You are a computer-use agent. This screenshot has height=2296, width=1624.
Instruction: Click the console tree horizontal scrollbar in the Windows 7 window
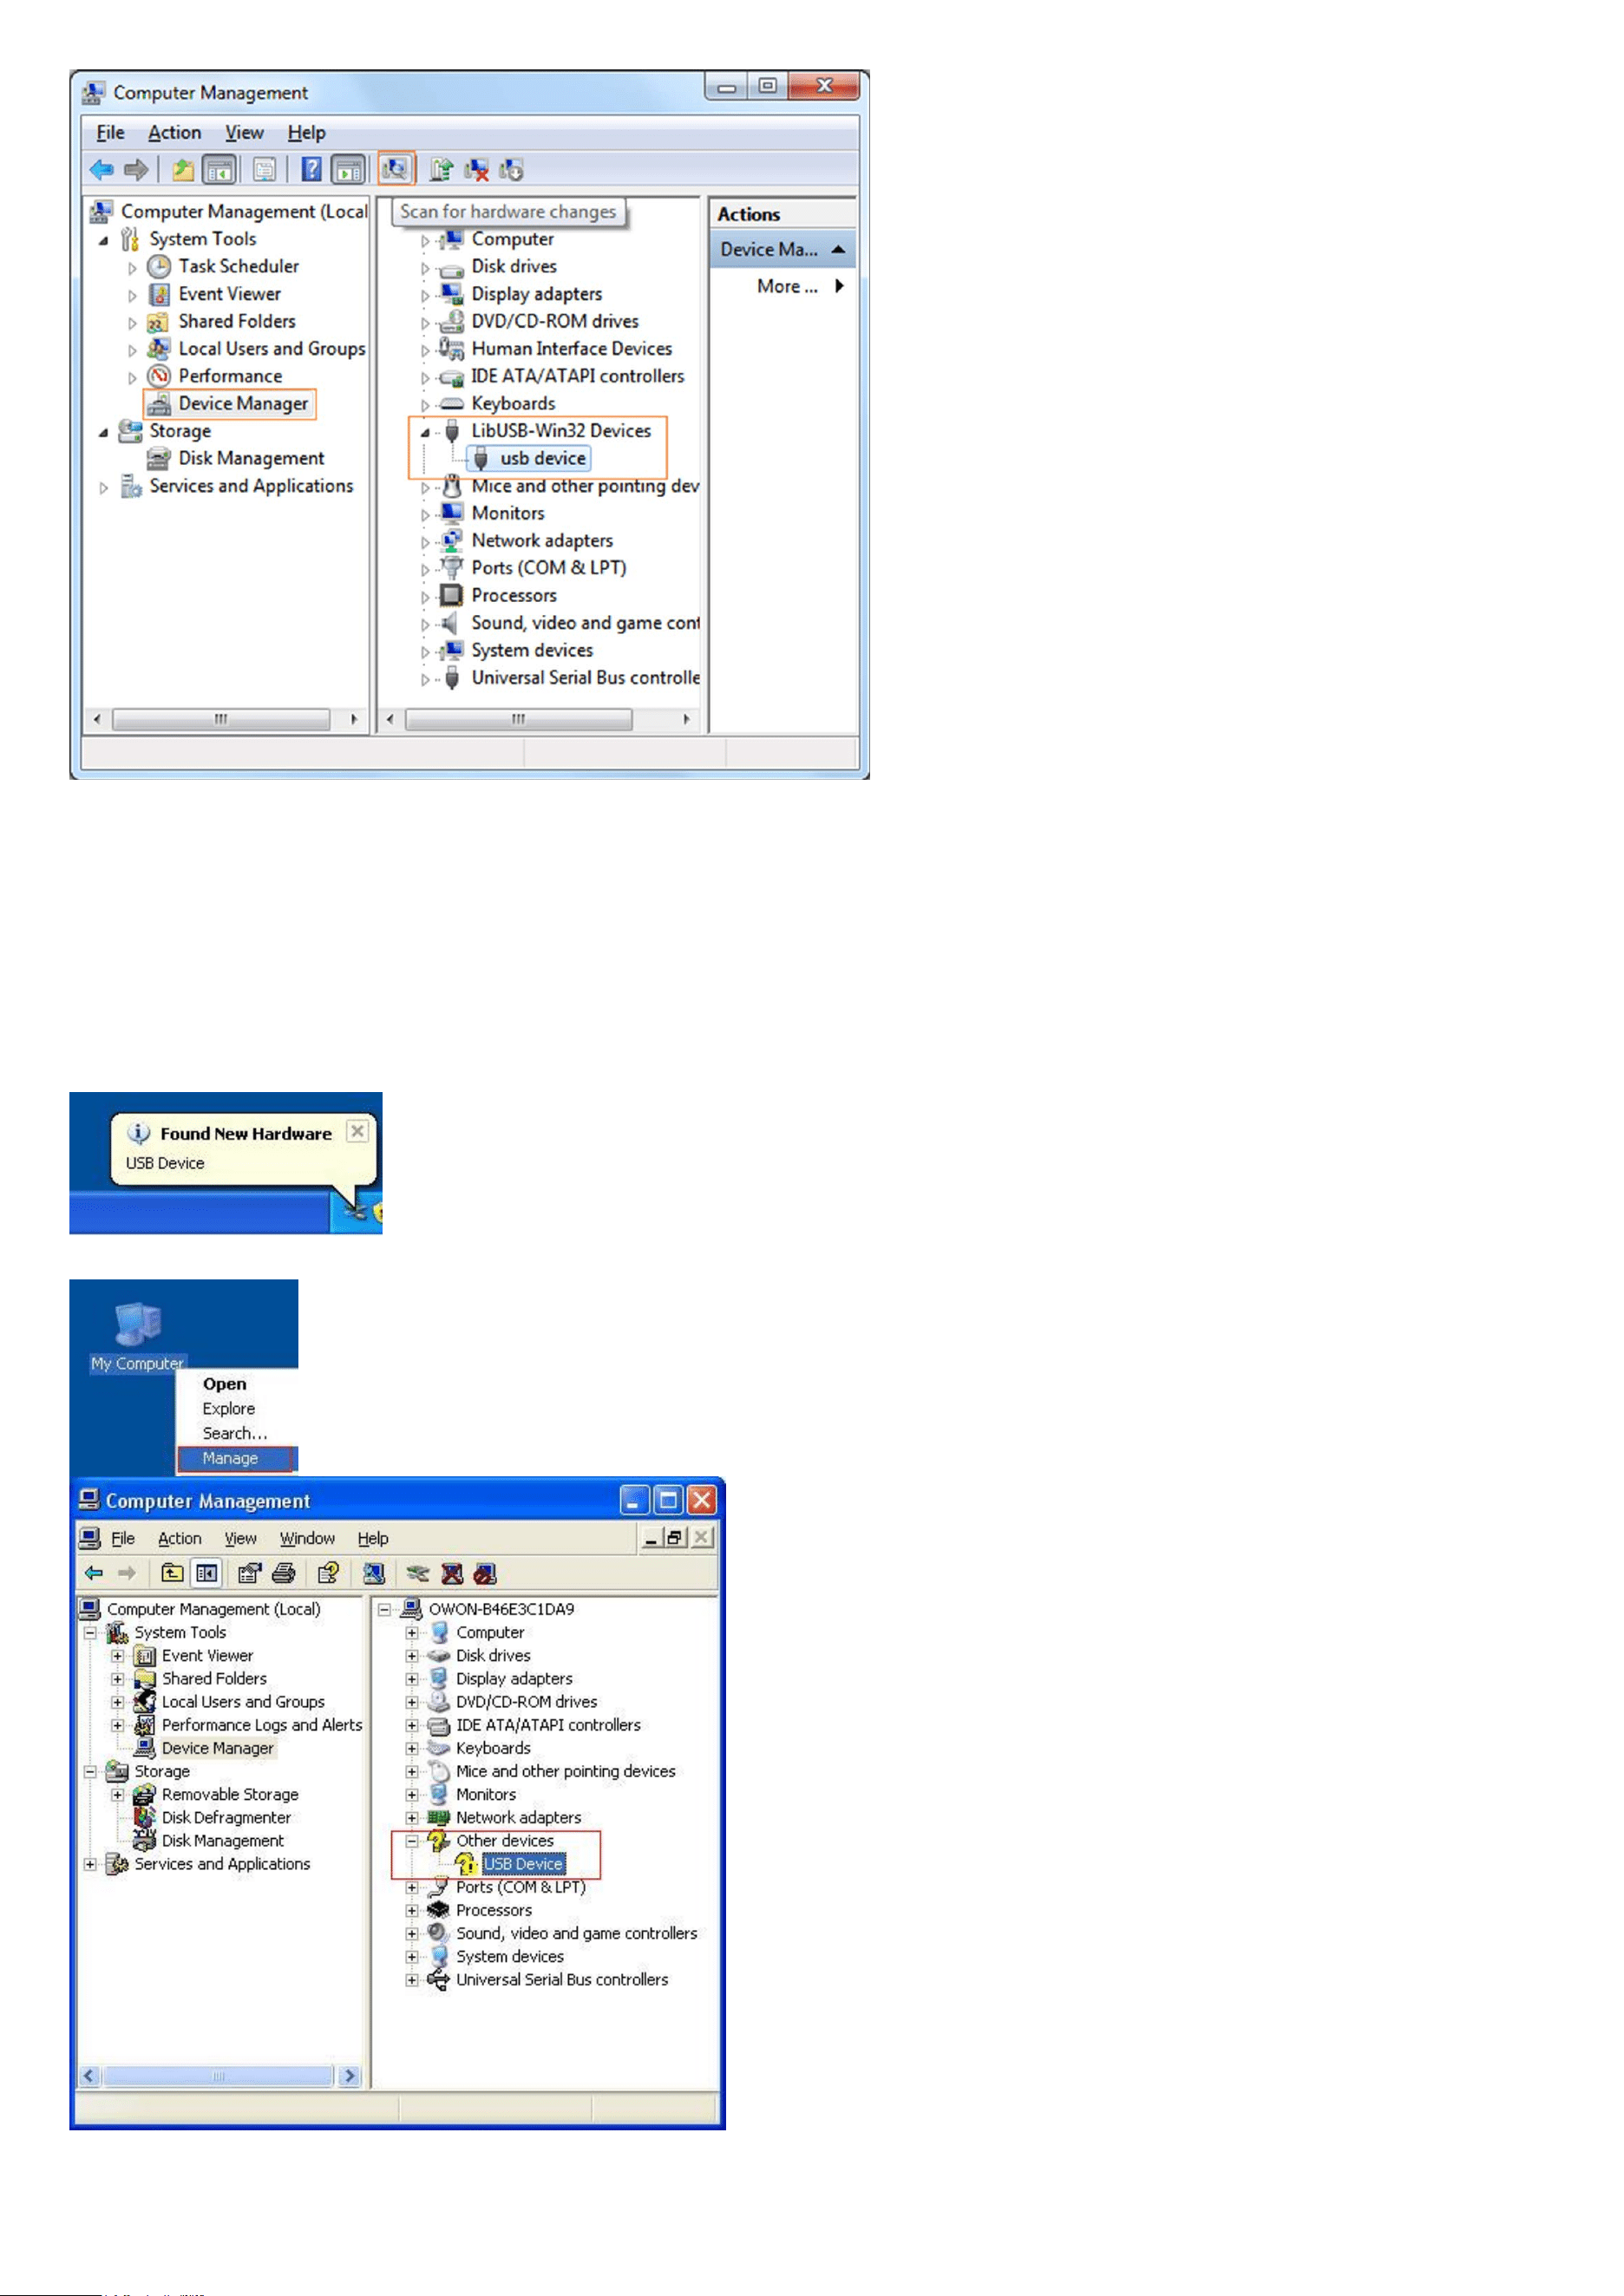coord(221,719)
